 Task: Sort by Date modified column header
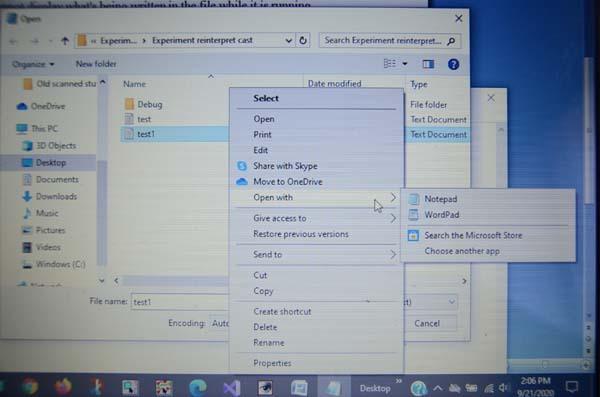pos(334,84)
